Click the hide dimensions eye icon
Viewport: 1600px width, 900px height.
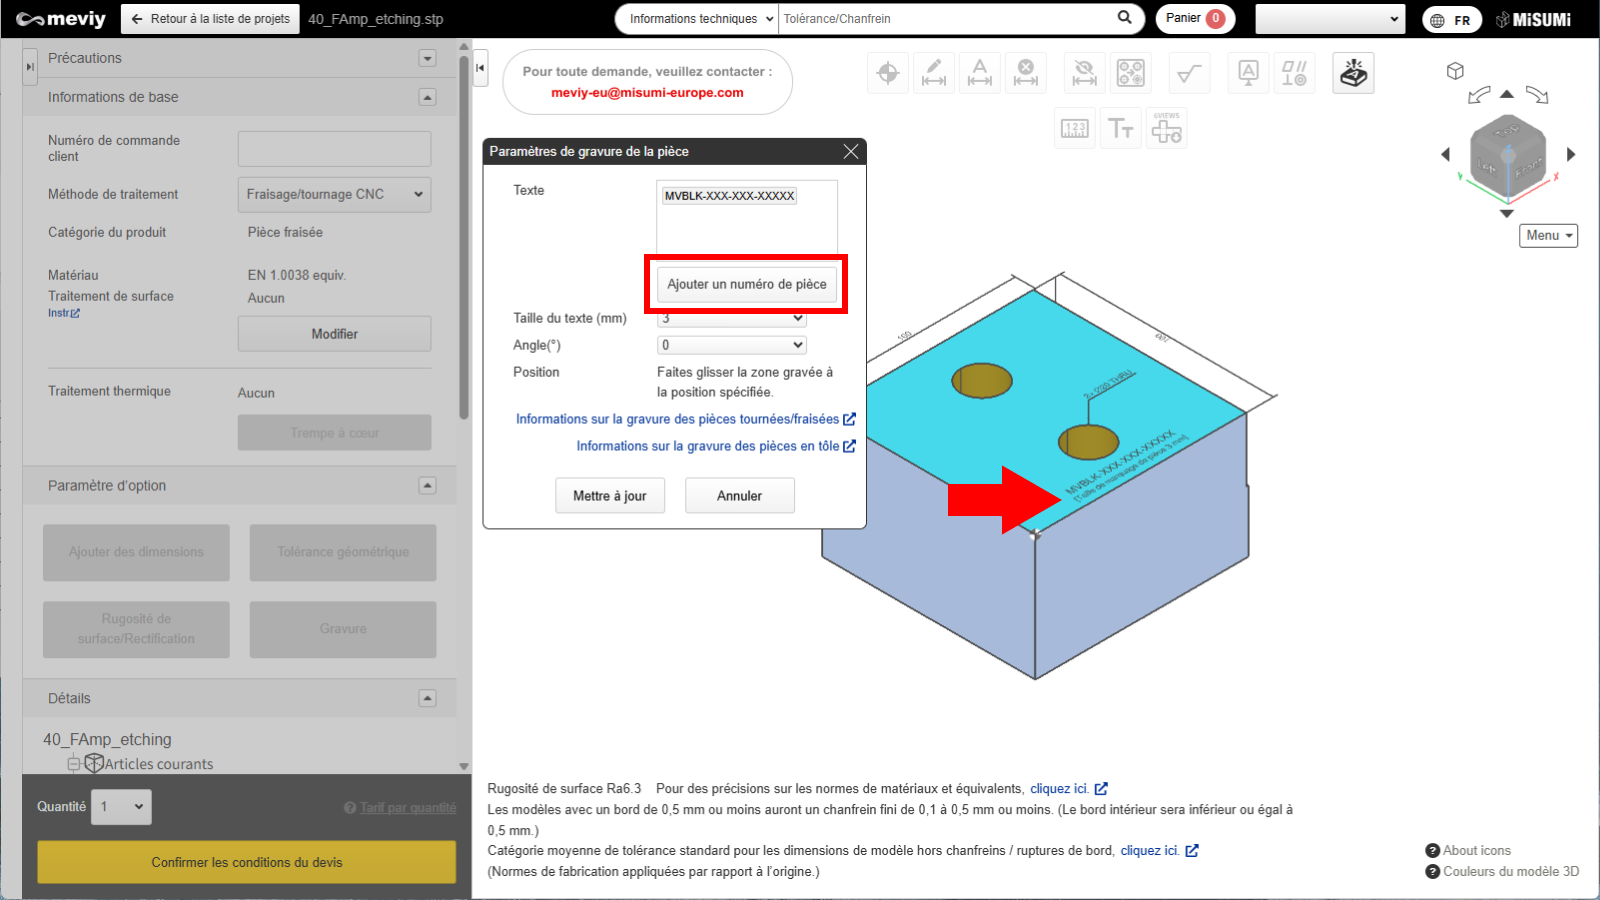pyautogui.click(x=1084, y=73)
